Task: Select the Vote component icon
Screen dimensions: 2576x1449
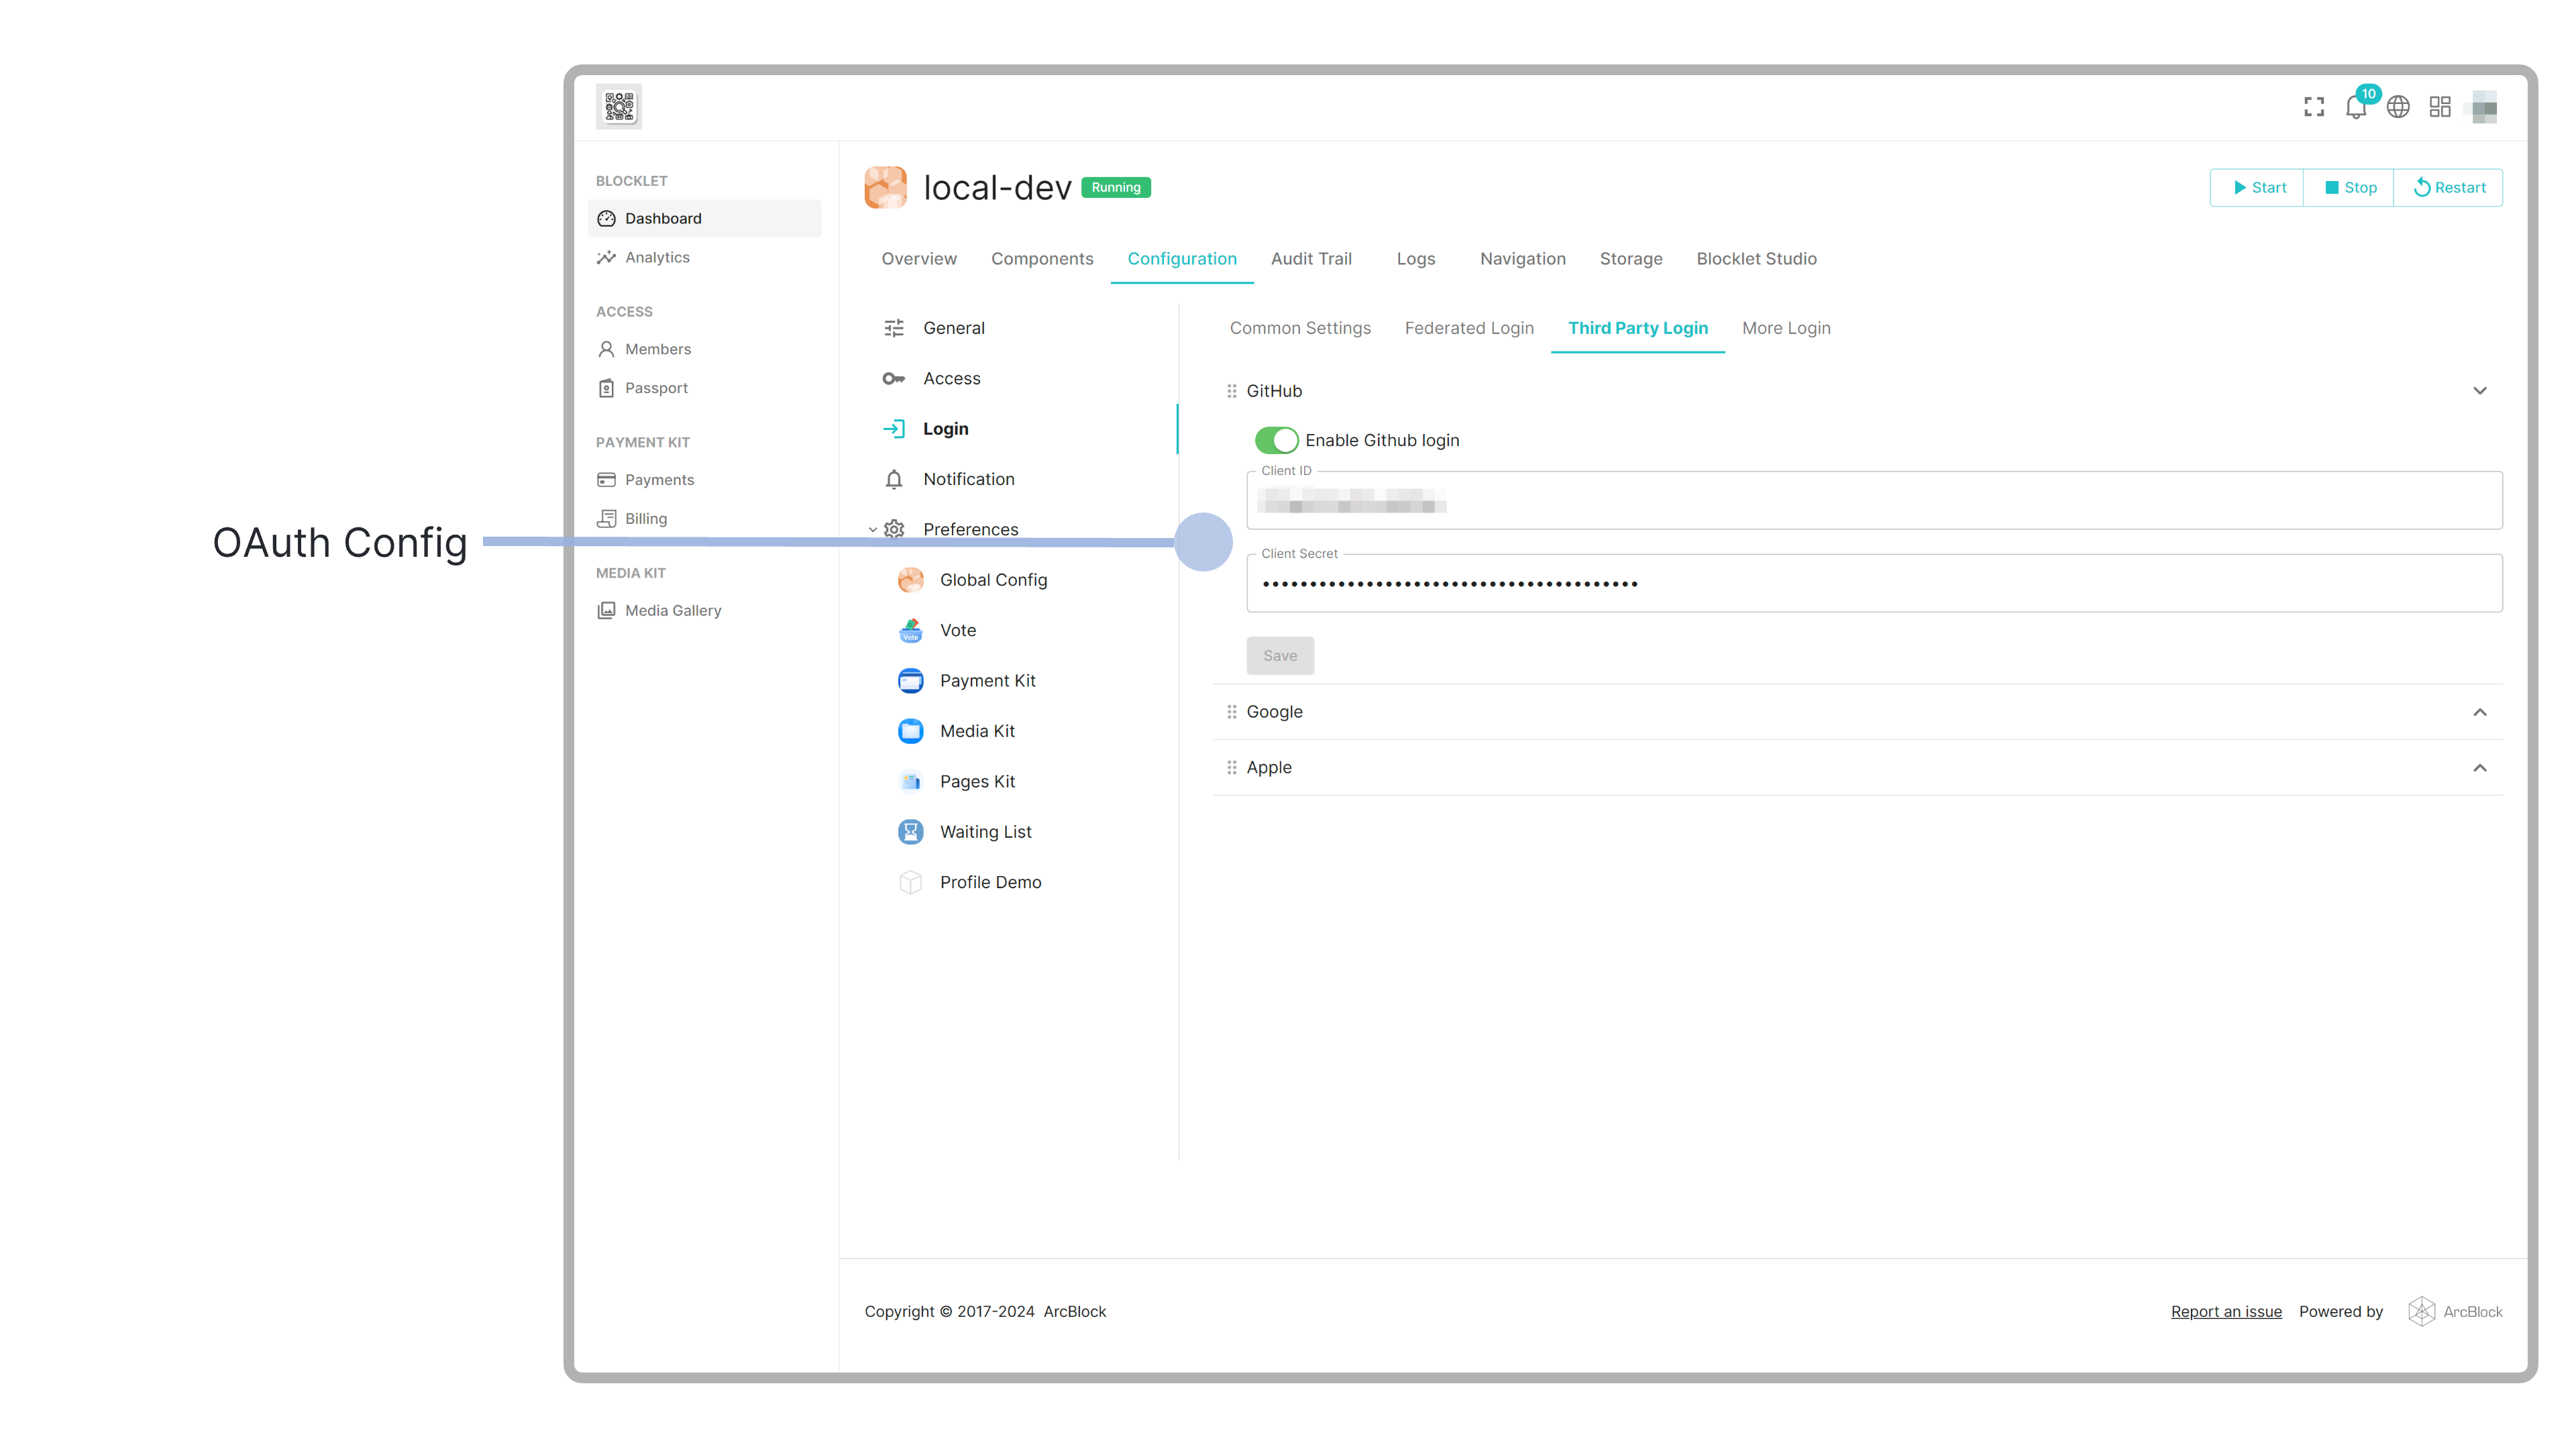Action: [910, 630]
